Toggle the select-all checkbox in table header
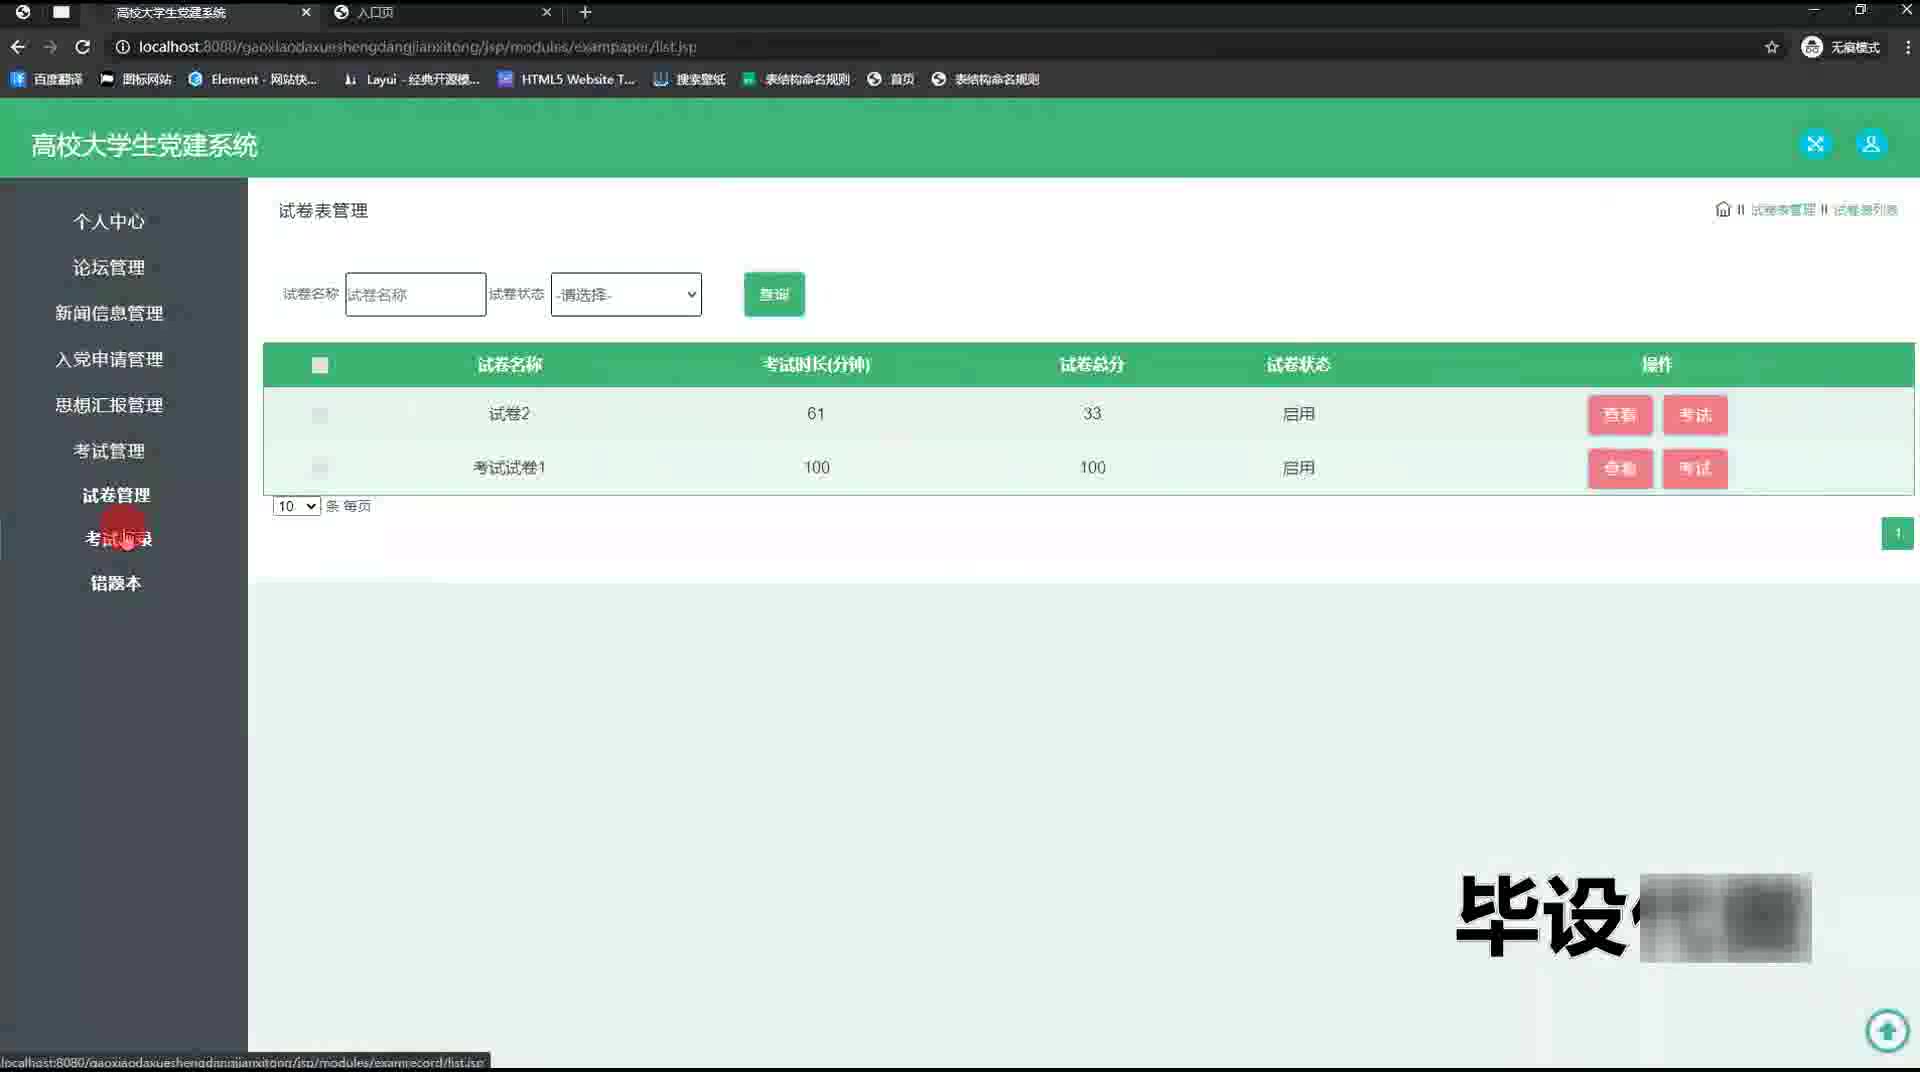This screenshot has height=1072, width=1920. pos(320,365)
